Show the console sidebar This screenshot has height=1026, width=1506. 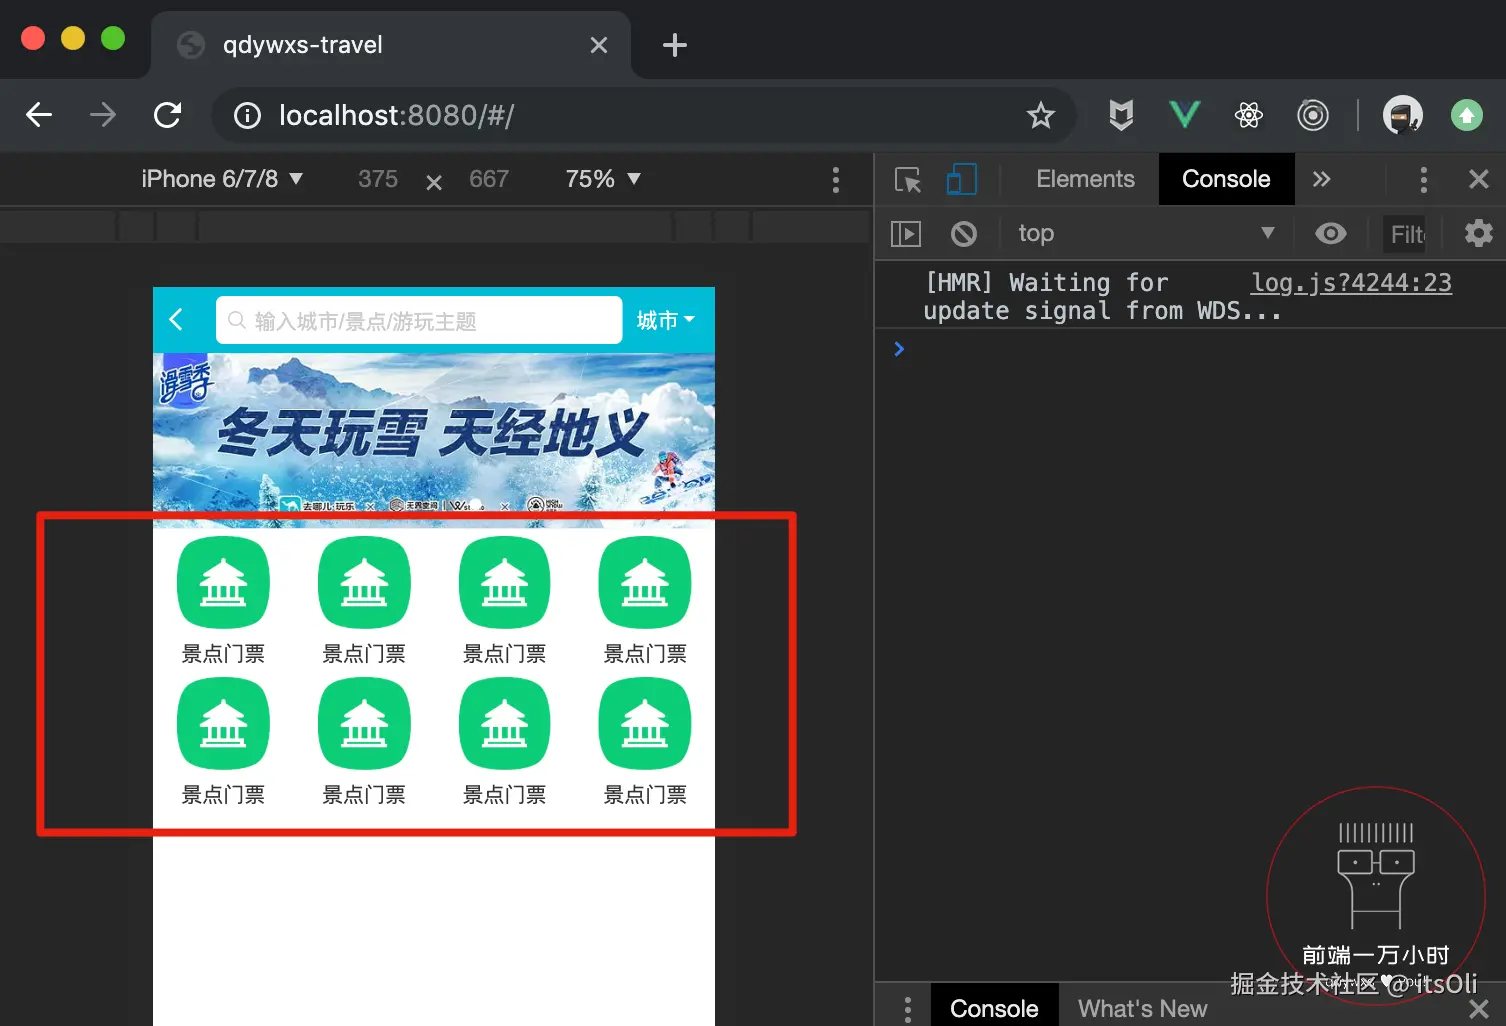pos(905,234)
